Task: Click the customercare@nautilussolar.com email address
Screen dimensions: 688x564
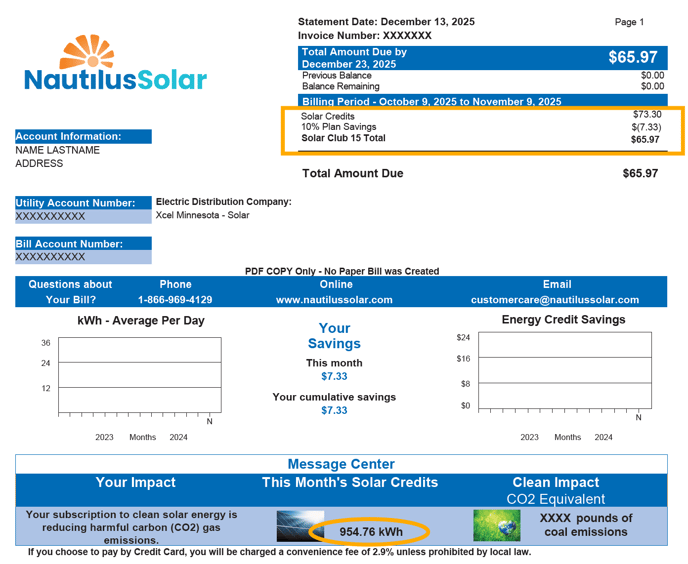Action: [x=555, y=300]
